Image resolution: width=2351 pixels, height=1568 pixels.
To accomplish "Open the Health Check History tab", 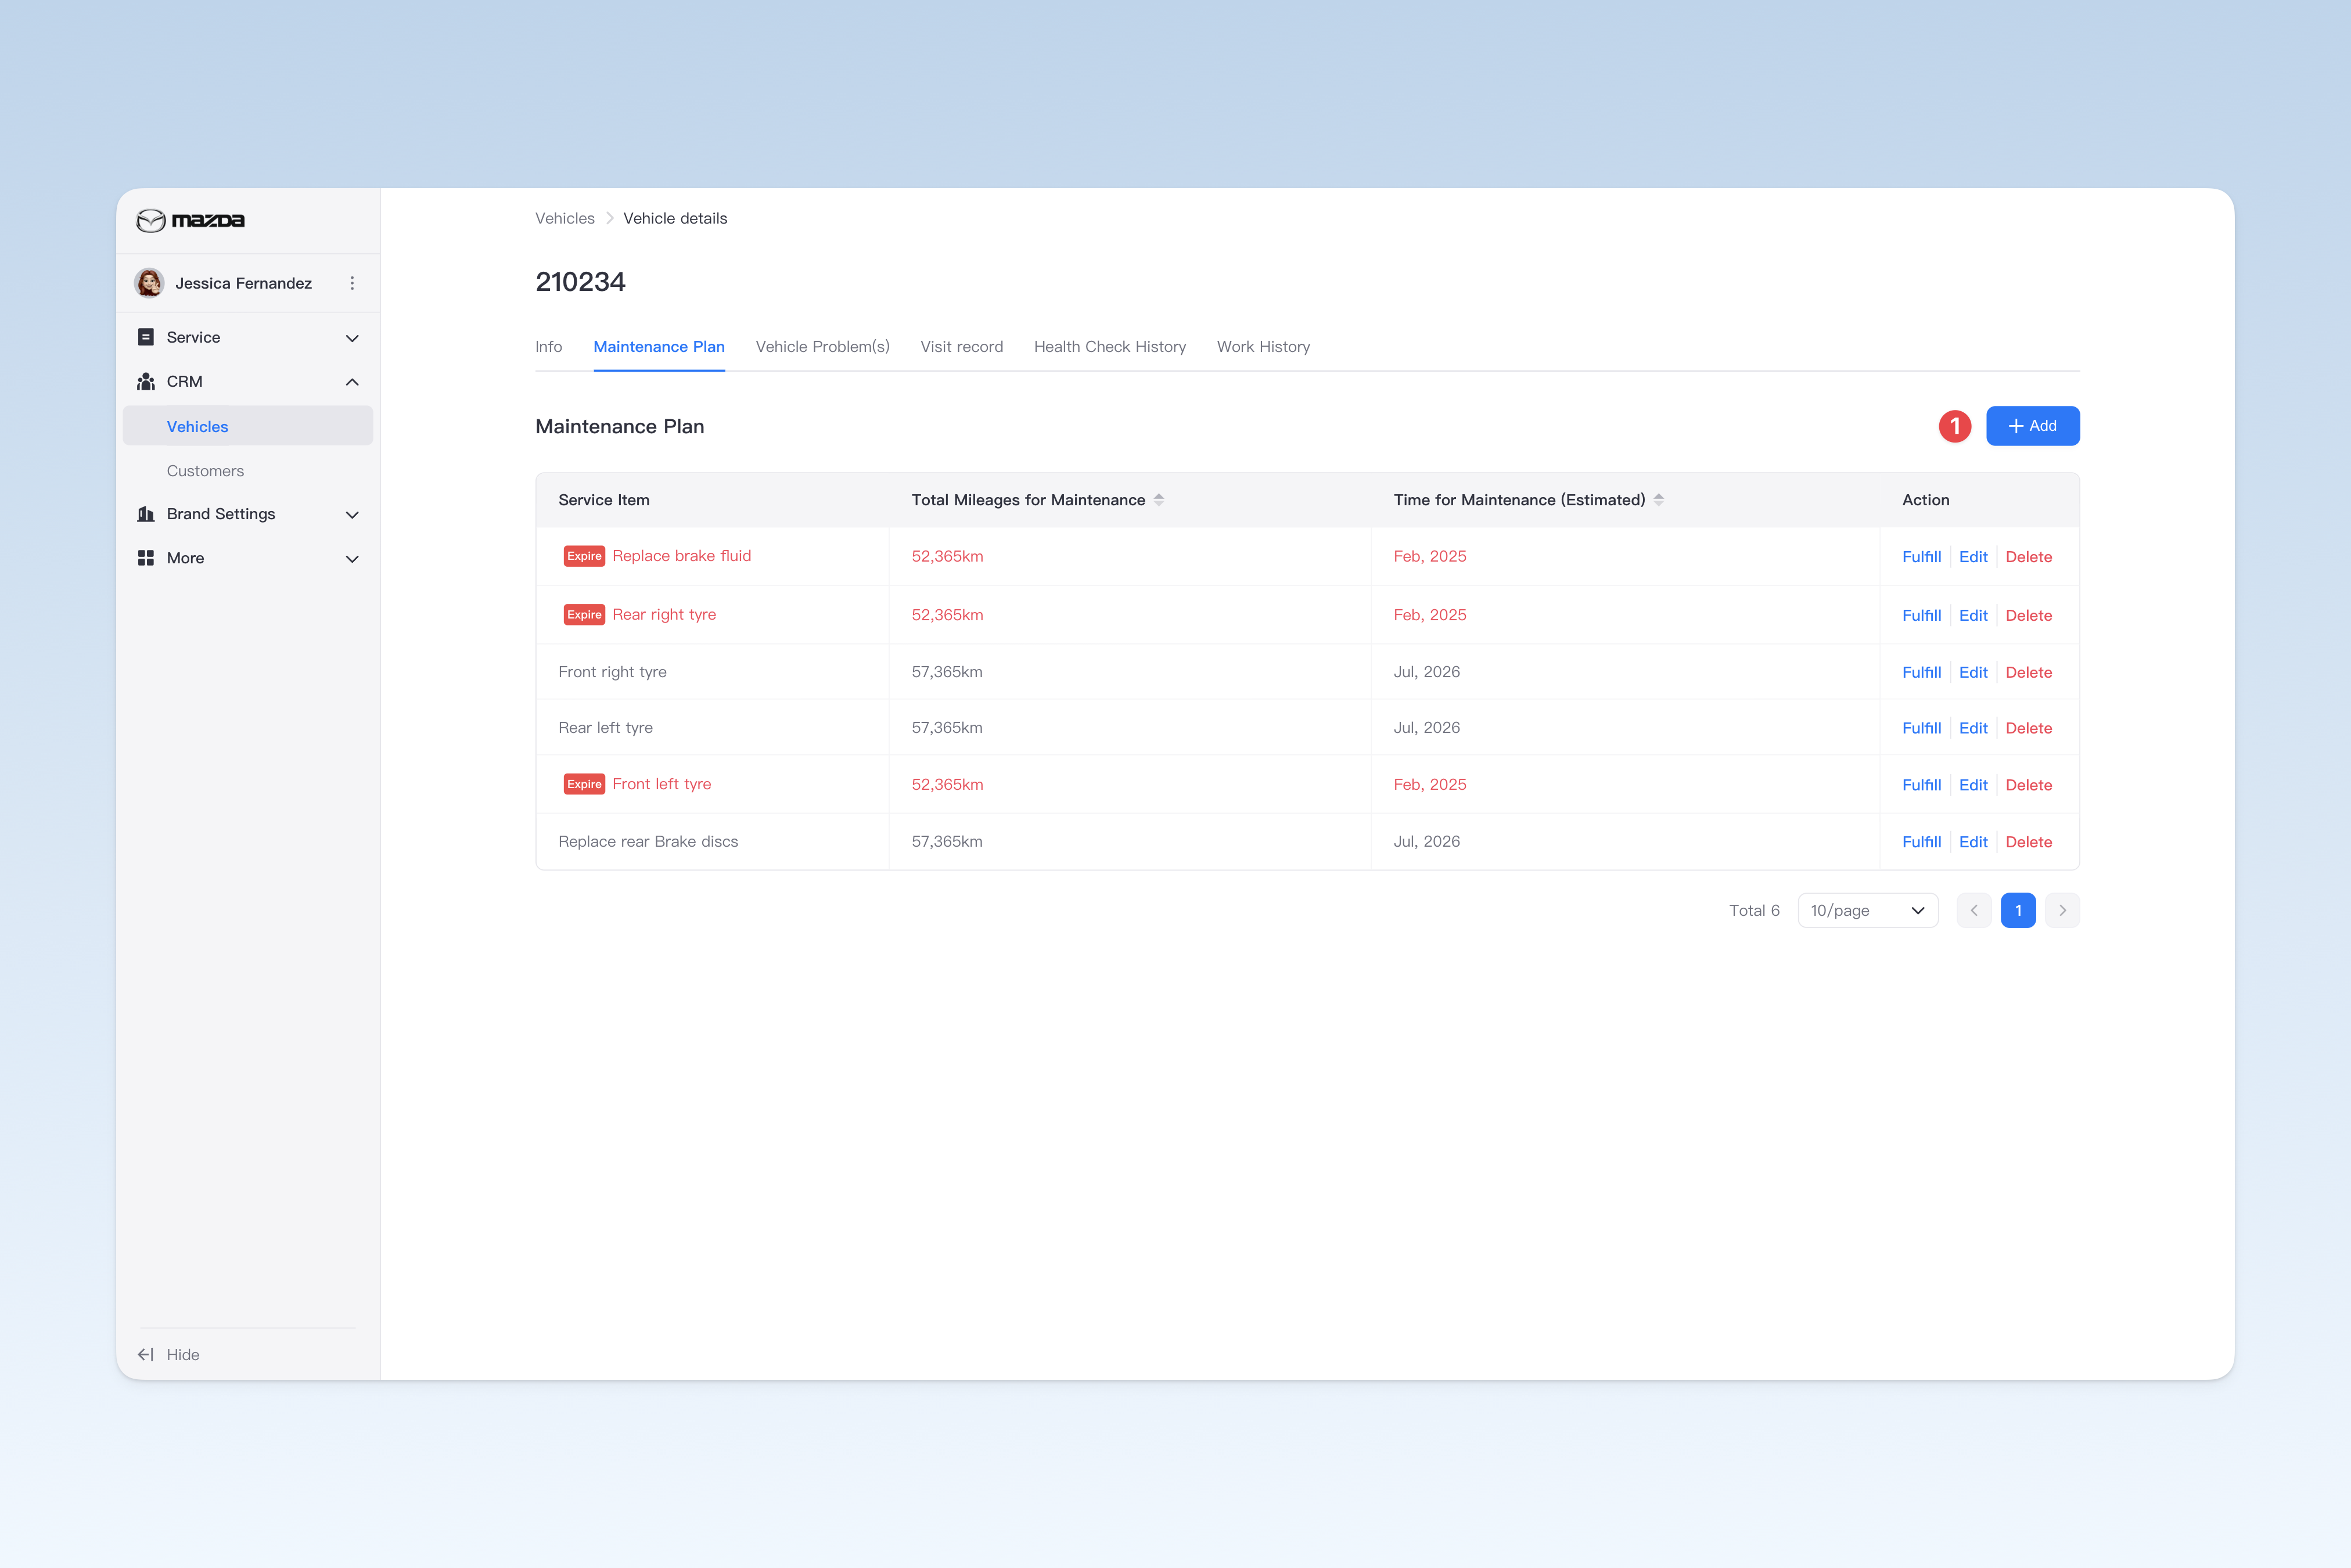I will point(1110,347).
